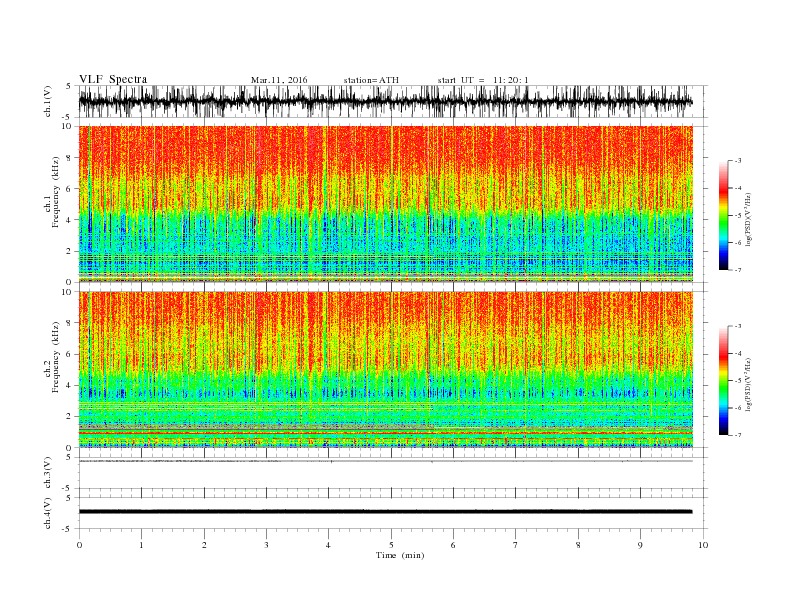This screenshot has width=792, height=612.
Task: Click time-axis tick label "9"
Action: (x=640, y=545)
